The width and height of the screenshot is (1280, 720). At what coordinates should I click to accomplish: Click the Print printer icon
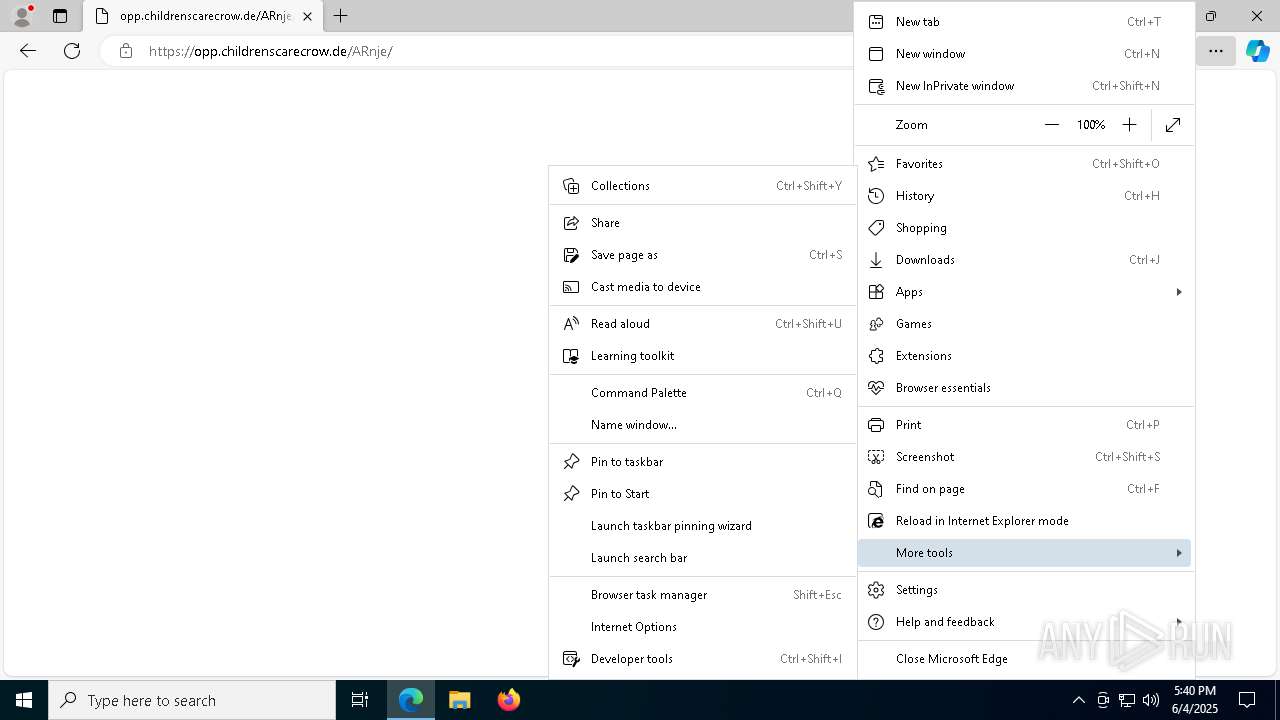(x=876, y=425)
